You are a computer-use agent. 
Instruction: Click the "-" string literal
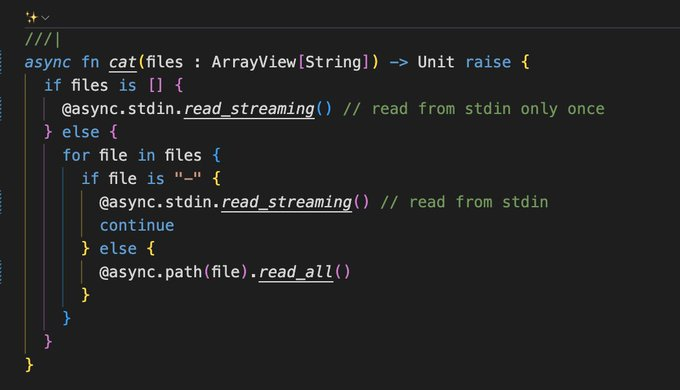tap(188, 178)
